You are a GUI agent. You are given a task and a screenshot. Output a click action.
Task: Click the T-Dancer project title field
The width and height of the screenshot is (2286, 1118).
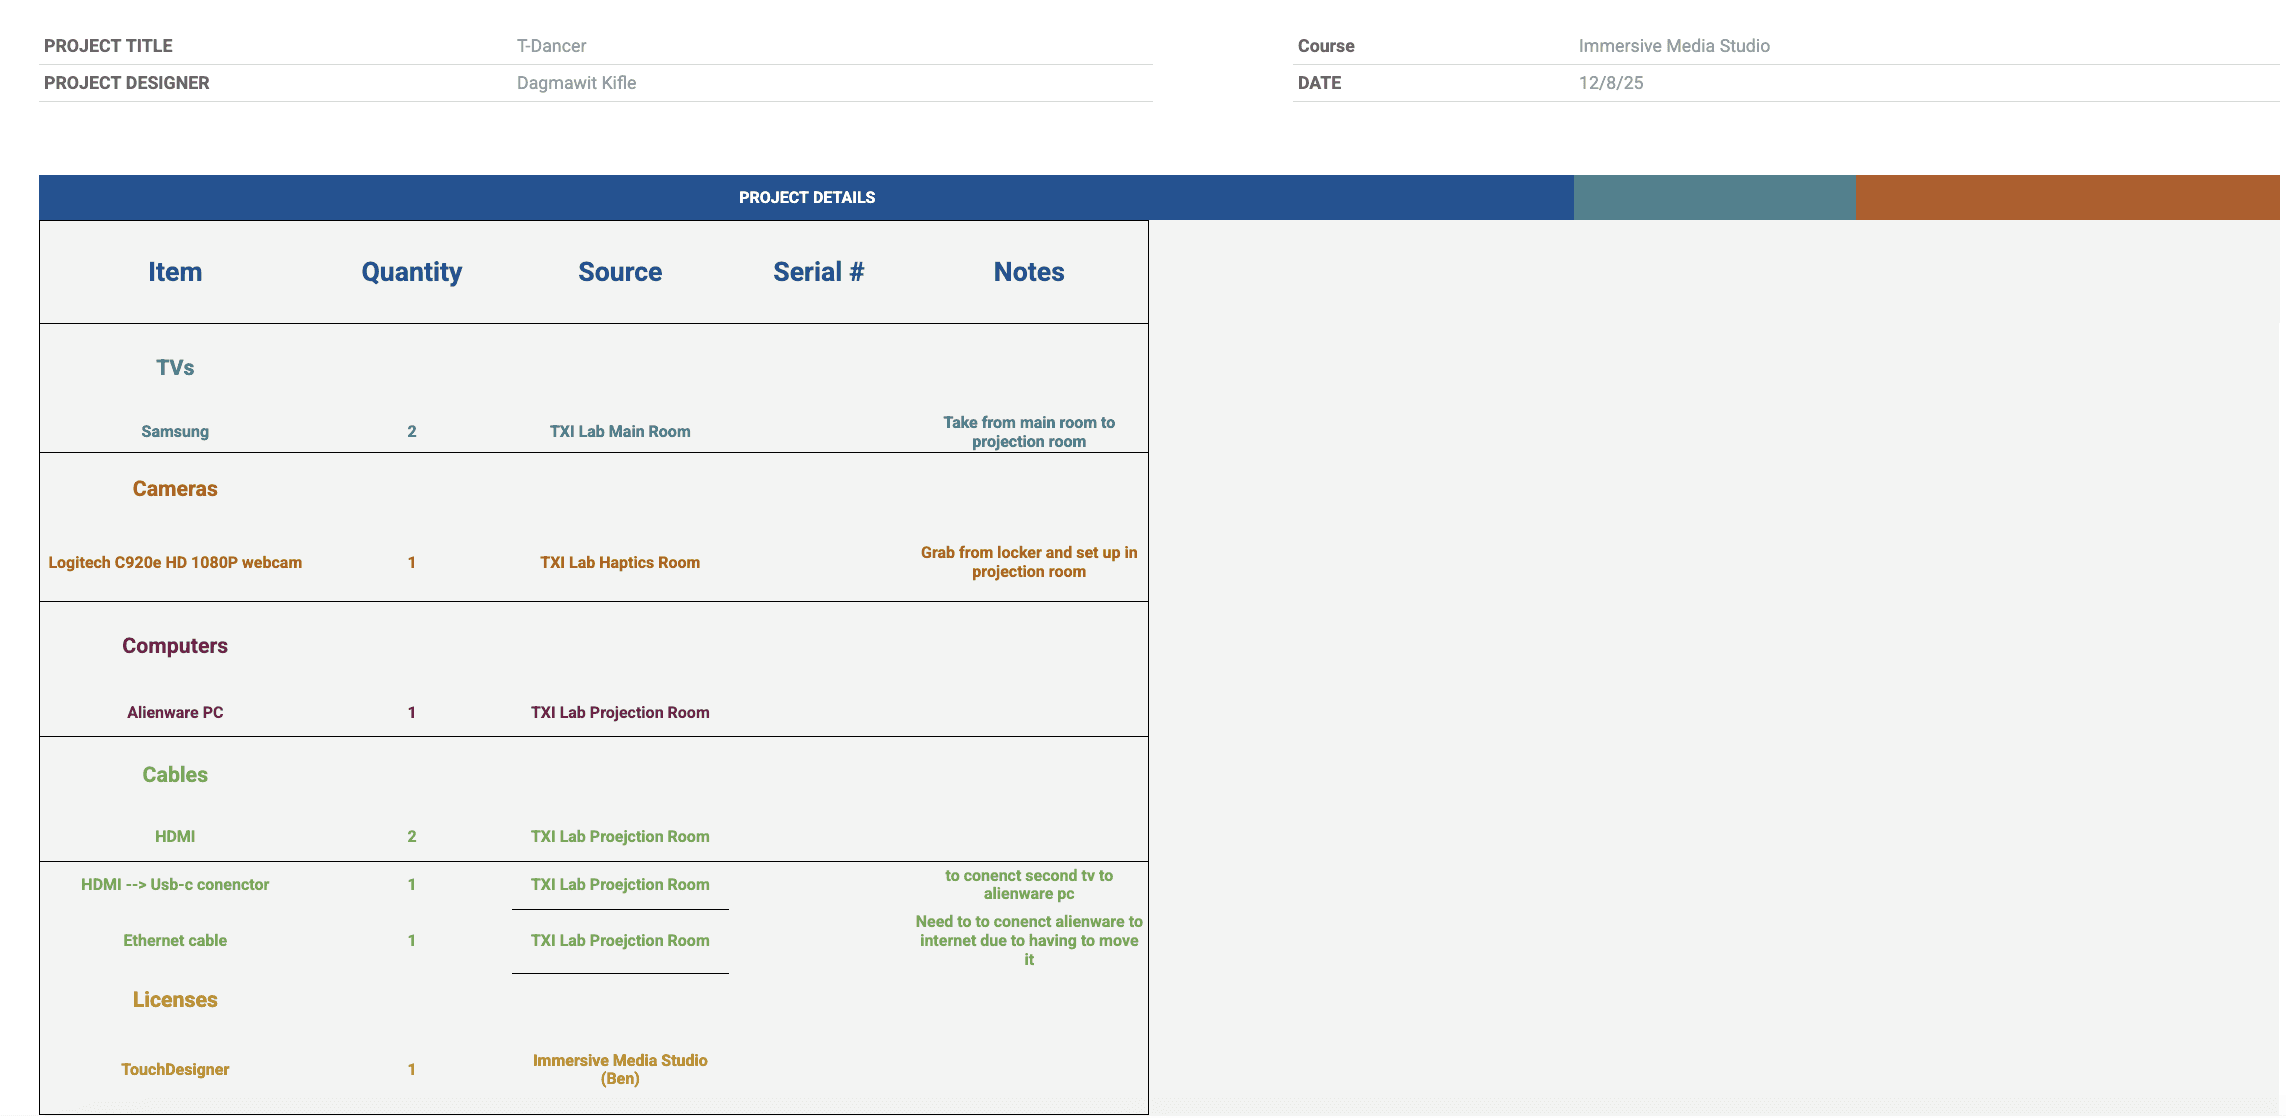pos(551,46)
